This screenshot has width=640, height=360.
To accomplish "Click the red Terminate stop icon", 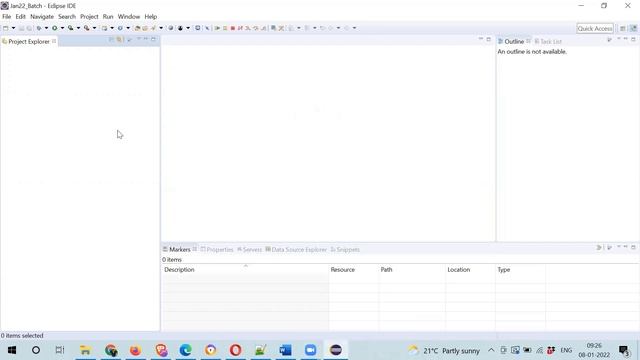I will coord(233,28).
